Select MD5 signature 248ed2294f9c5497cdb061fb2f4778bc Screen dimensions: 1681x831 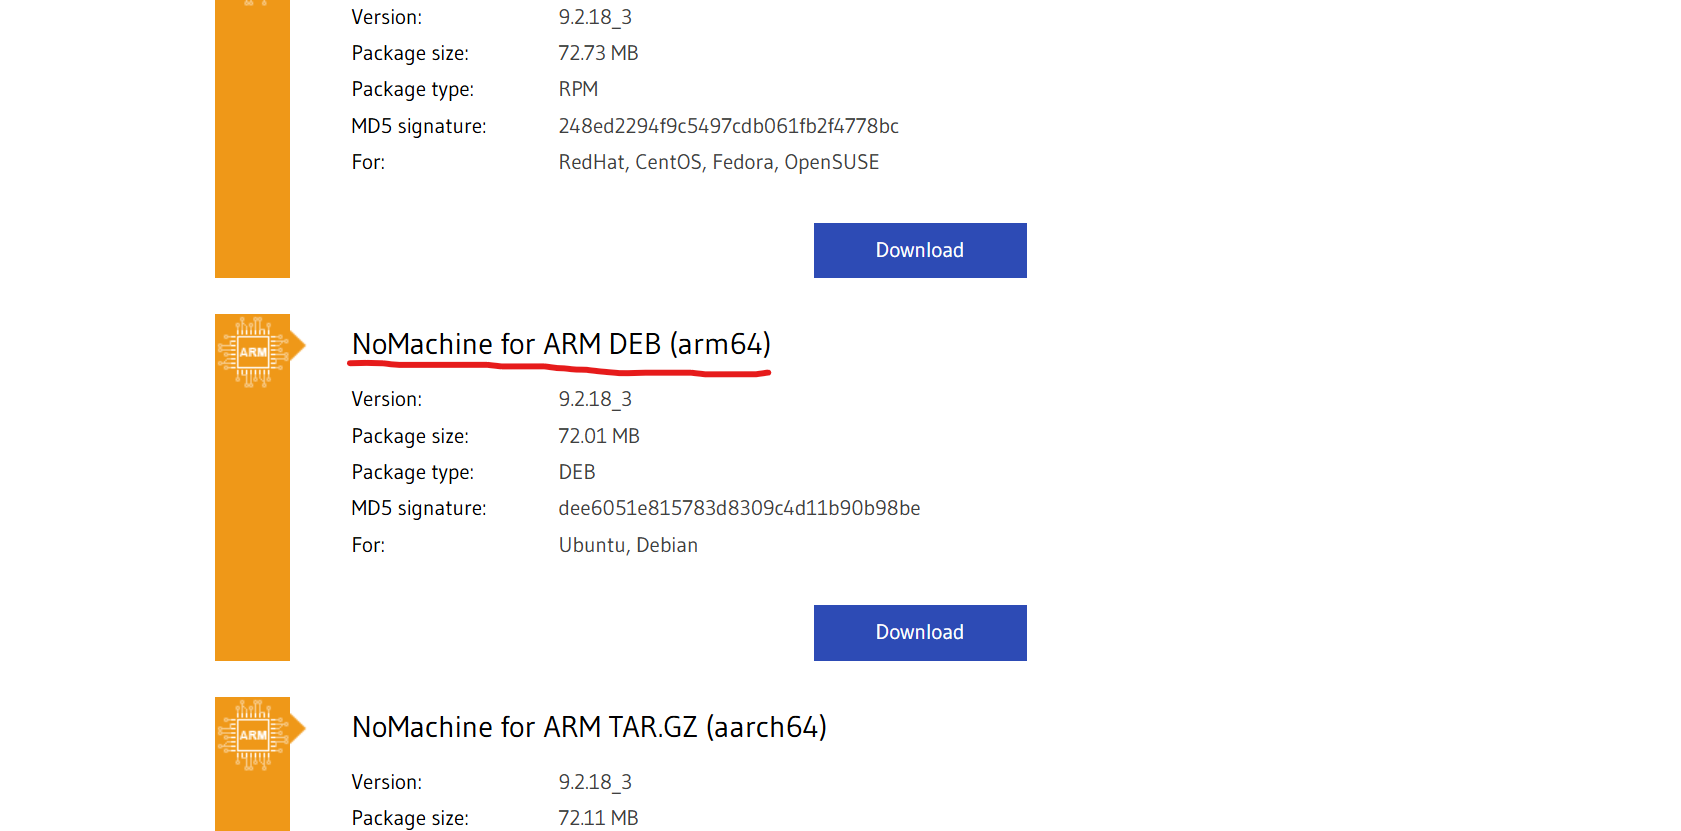728,126
